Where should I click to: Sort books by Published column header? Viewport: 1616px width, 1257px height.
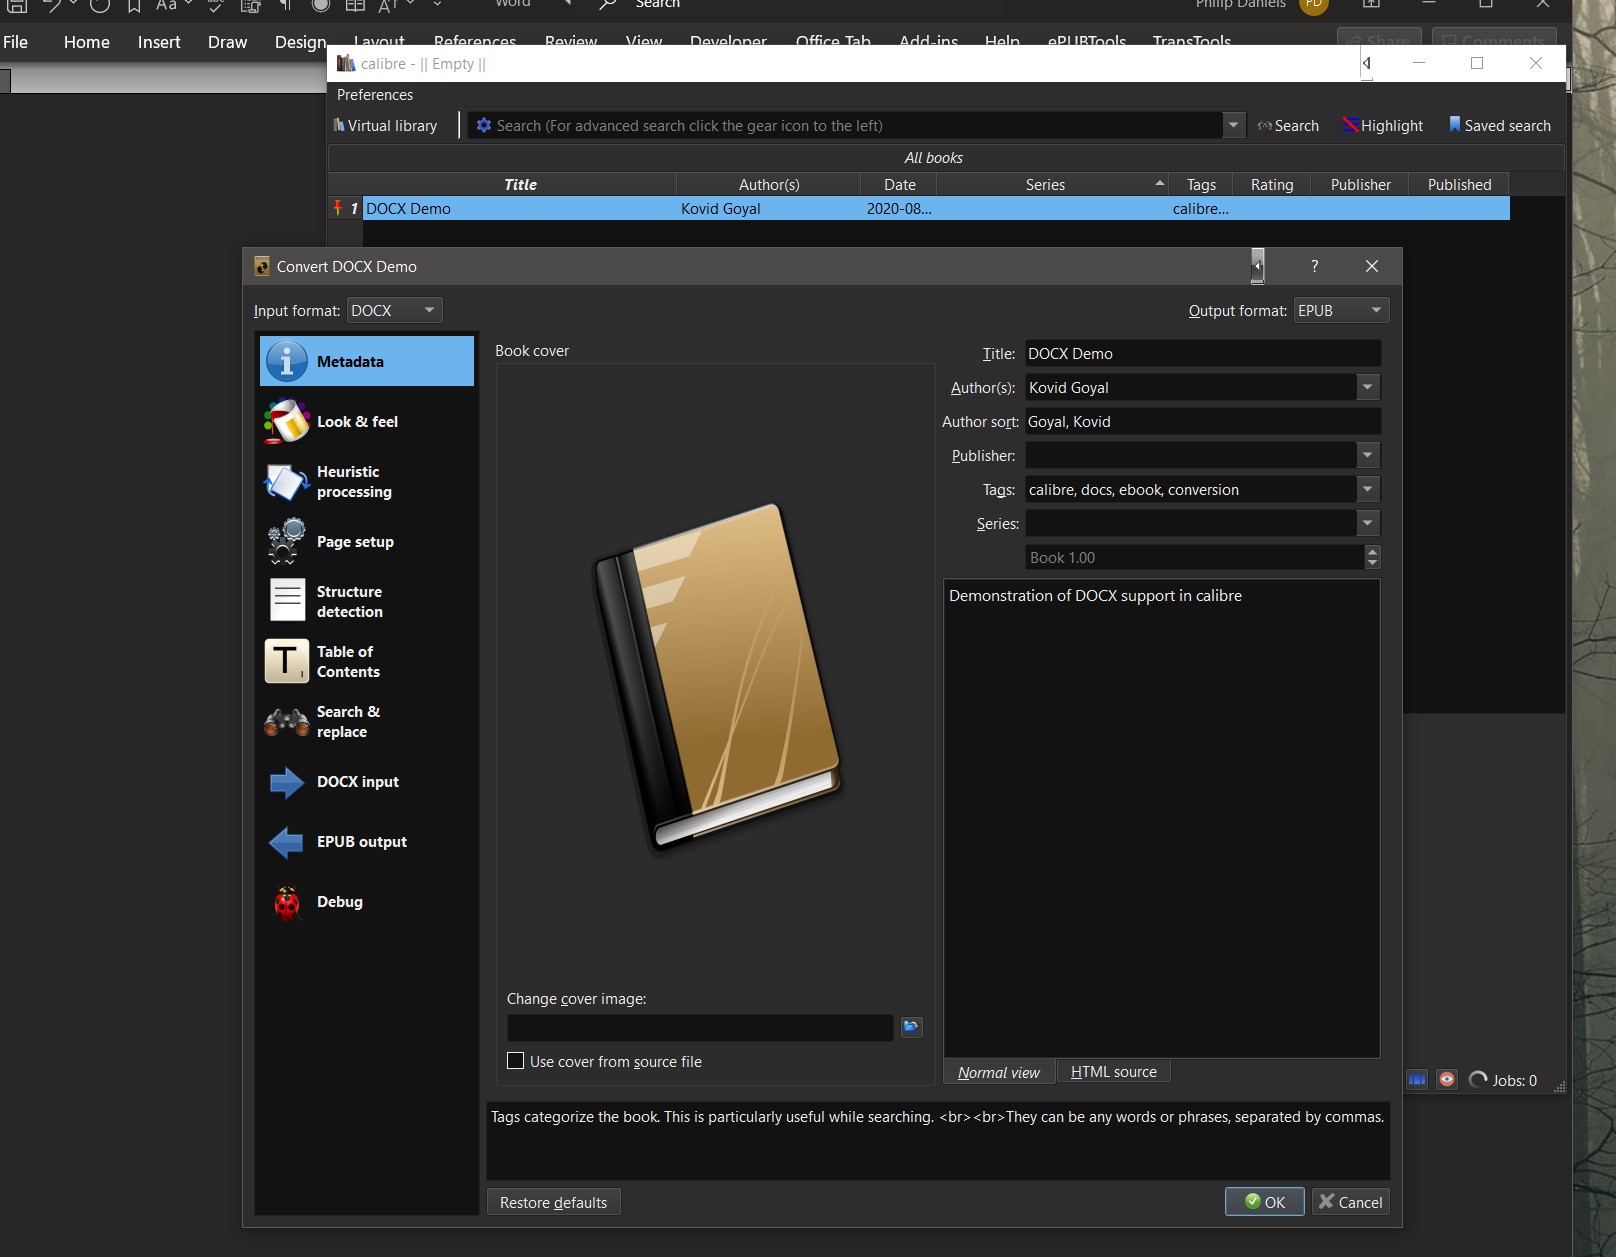[1459, 184]
